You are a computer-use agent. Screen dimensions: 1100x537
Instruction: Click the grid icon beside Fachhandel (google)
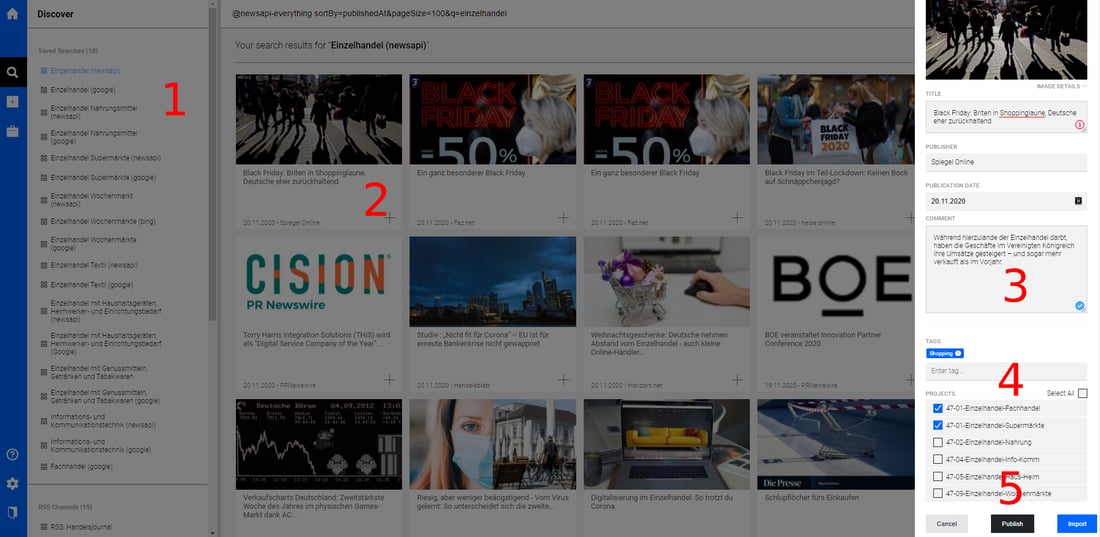[x=43, y=466]
